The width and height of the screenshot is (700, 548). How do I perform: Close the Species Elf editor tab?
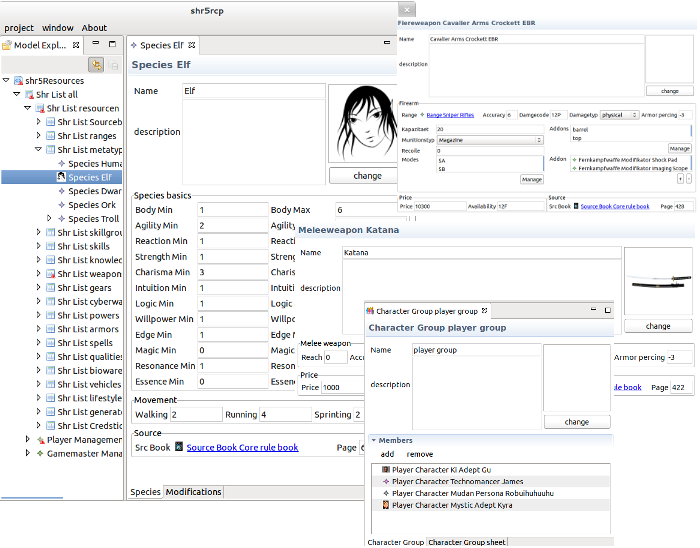pyautogui.click(x=192, y=45)
